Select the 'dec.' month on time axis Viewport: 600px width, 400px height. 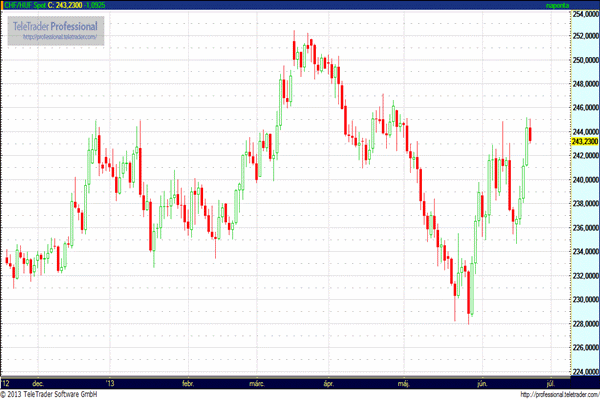click(38, 383)
